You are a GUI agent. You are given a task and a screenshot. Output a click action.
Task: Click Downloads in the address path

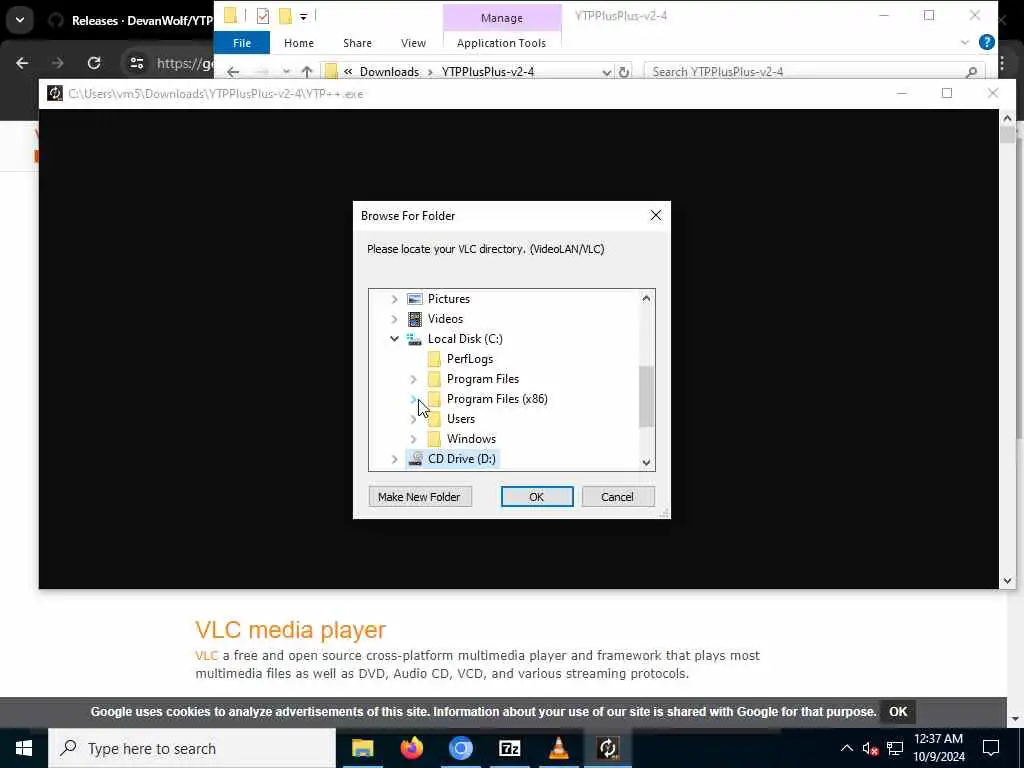389,72
